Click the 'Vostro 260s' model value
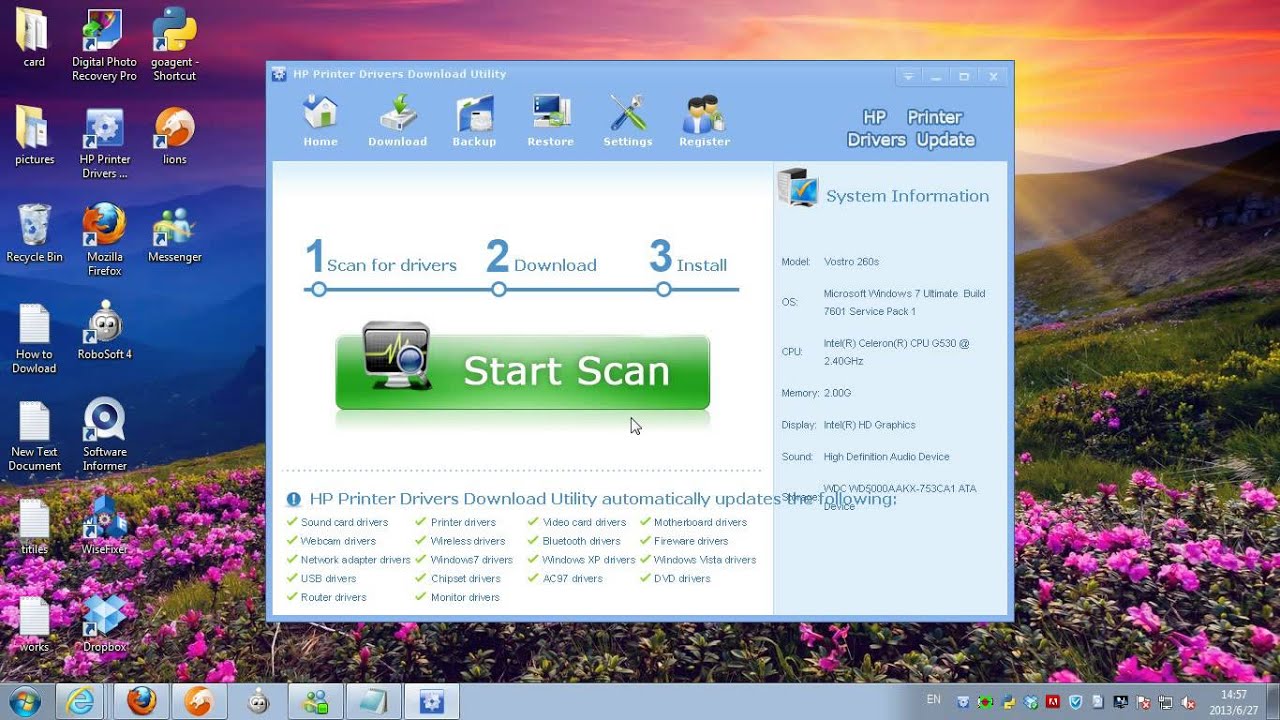The height and width of the screenshot is (720, 1280). [x=851, y=262]
